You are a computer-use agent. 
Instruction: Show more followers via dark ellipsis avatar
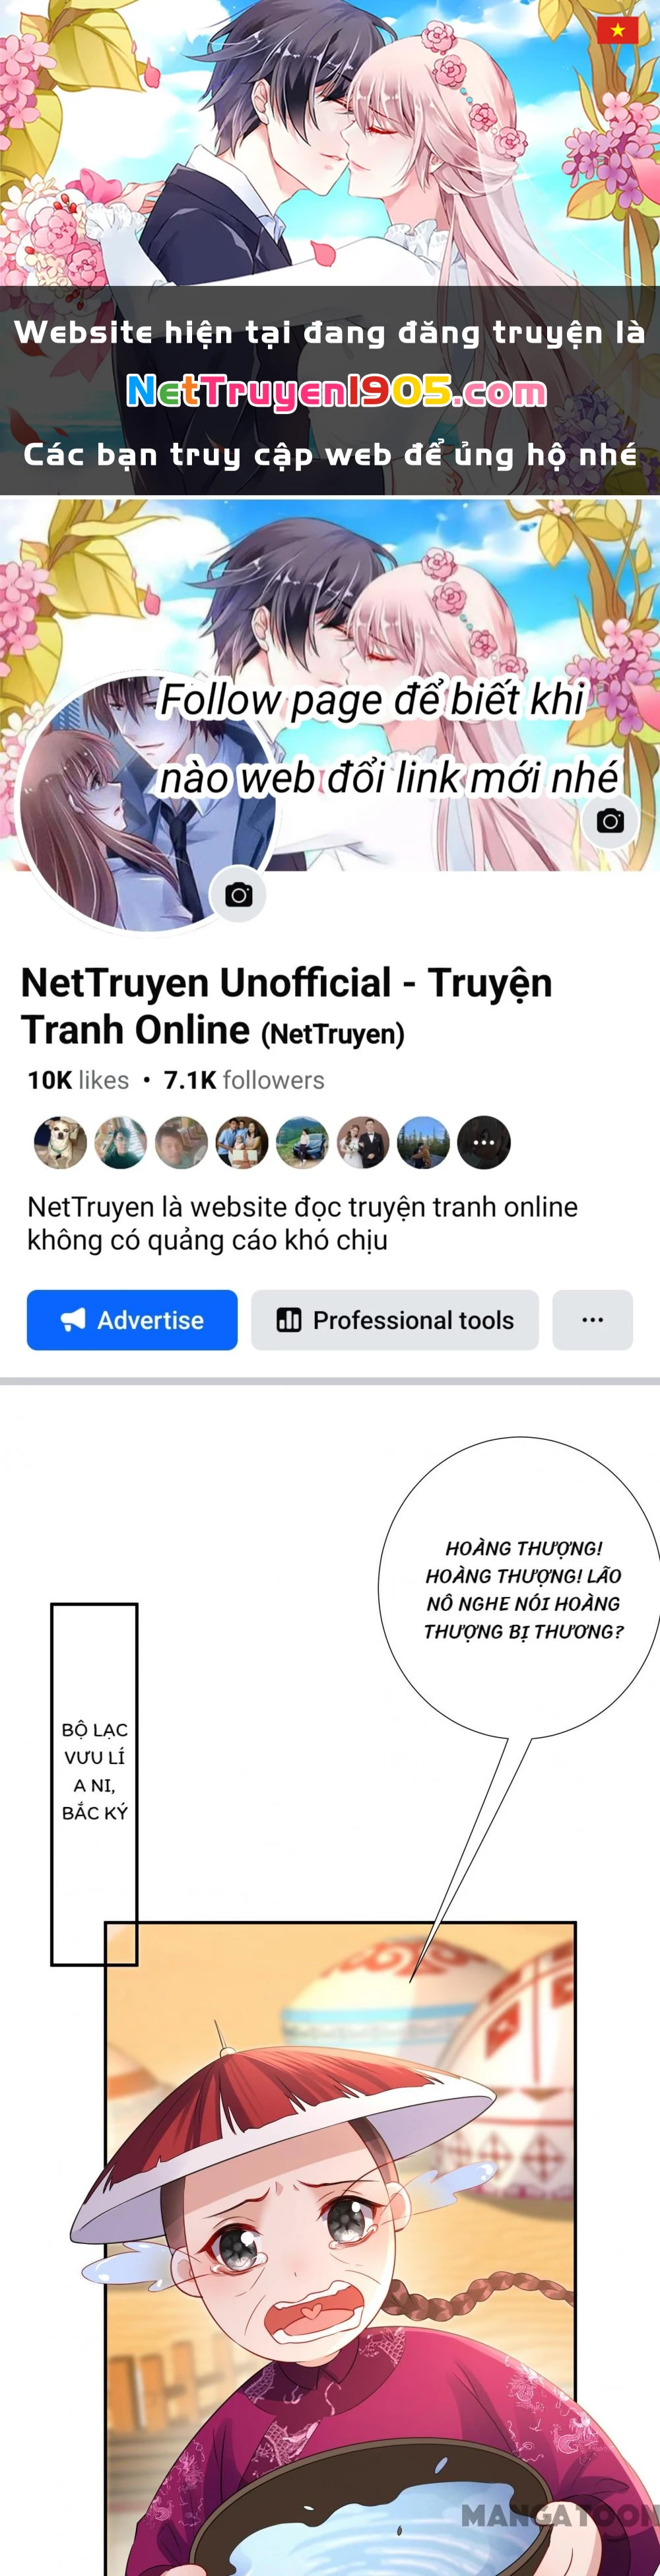coord(484,1142)
